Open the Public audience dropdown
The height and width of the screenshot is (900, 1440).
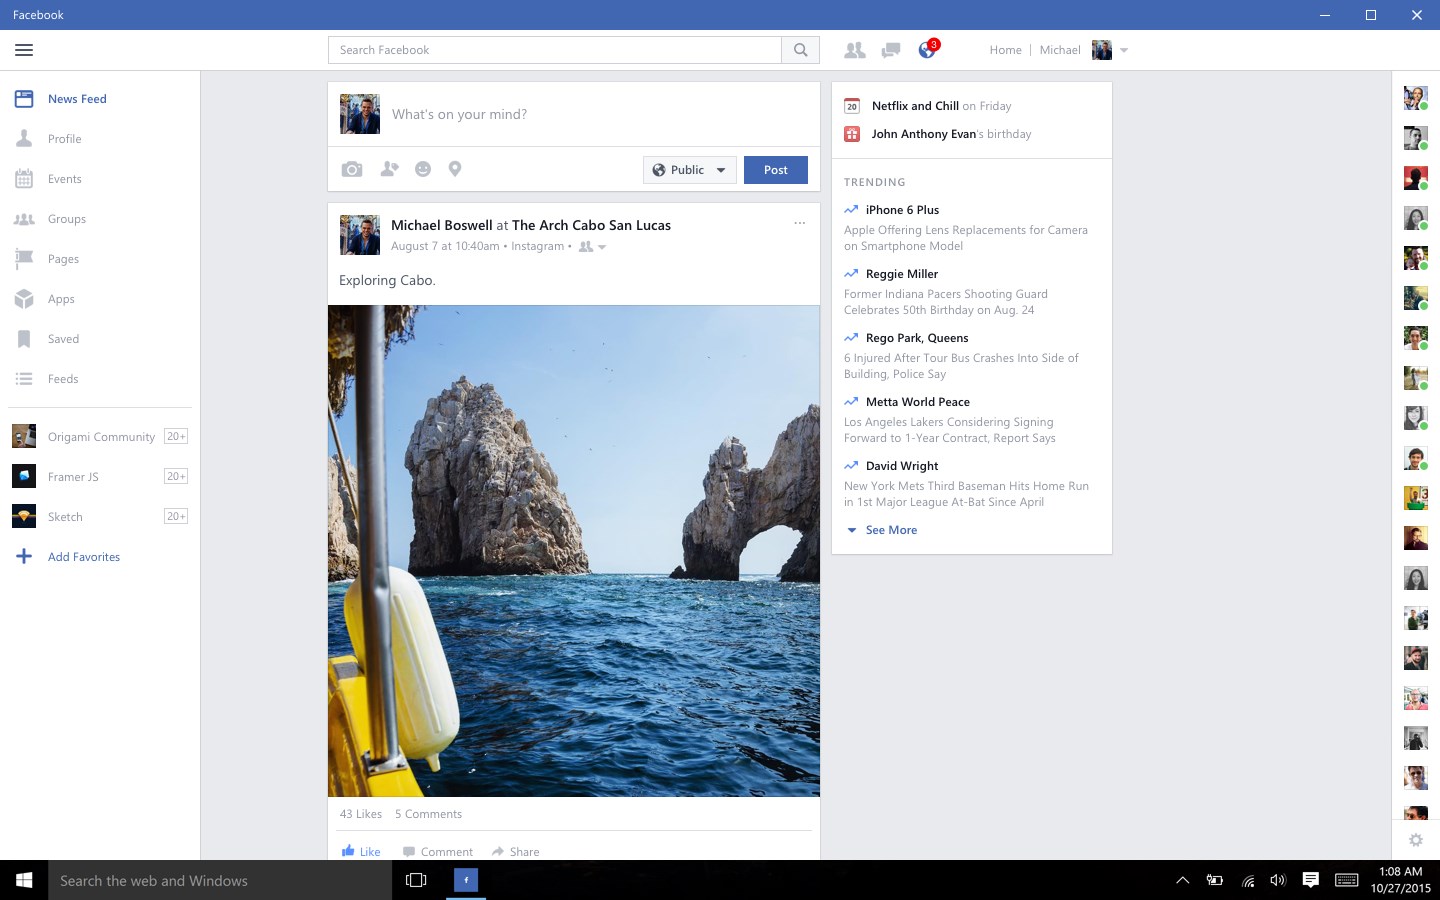point(690,170)
